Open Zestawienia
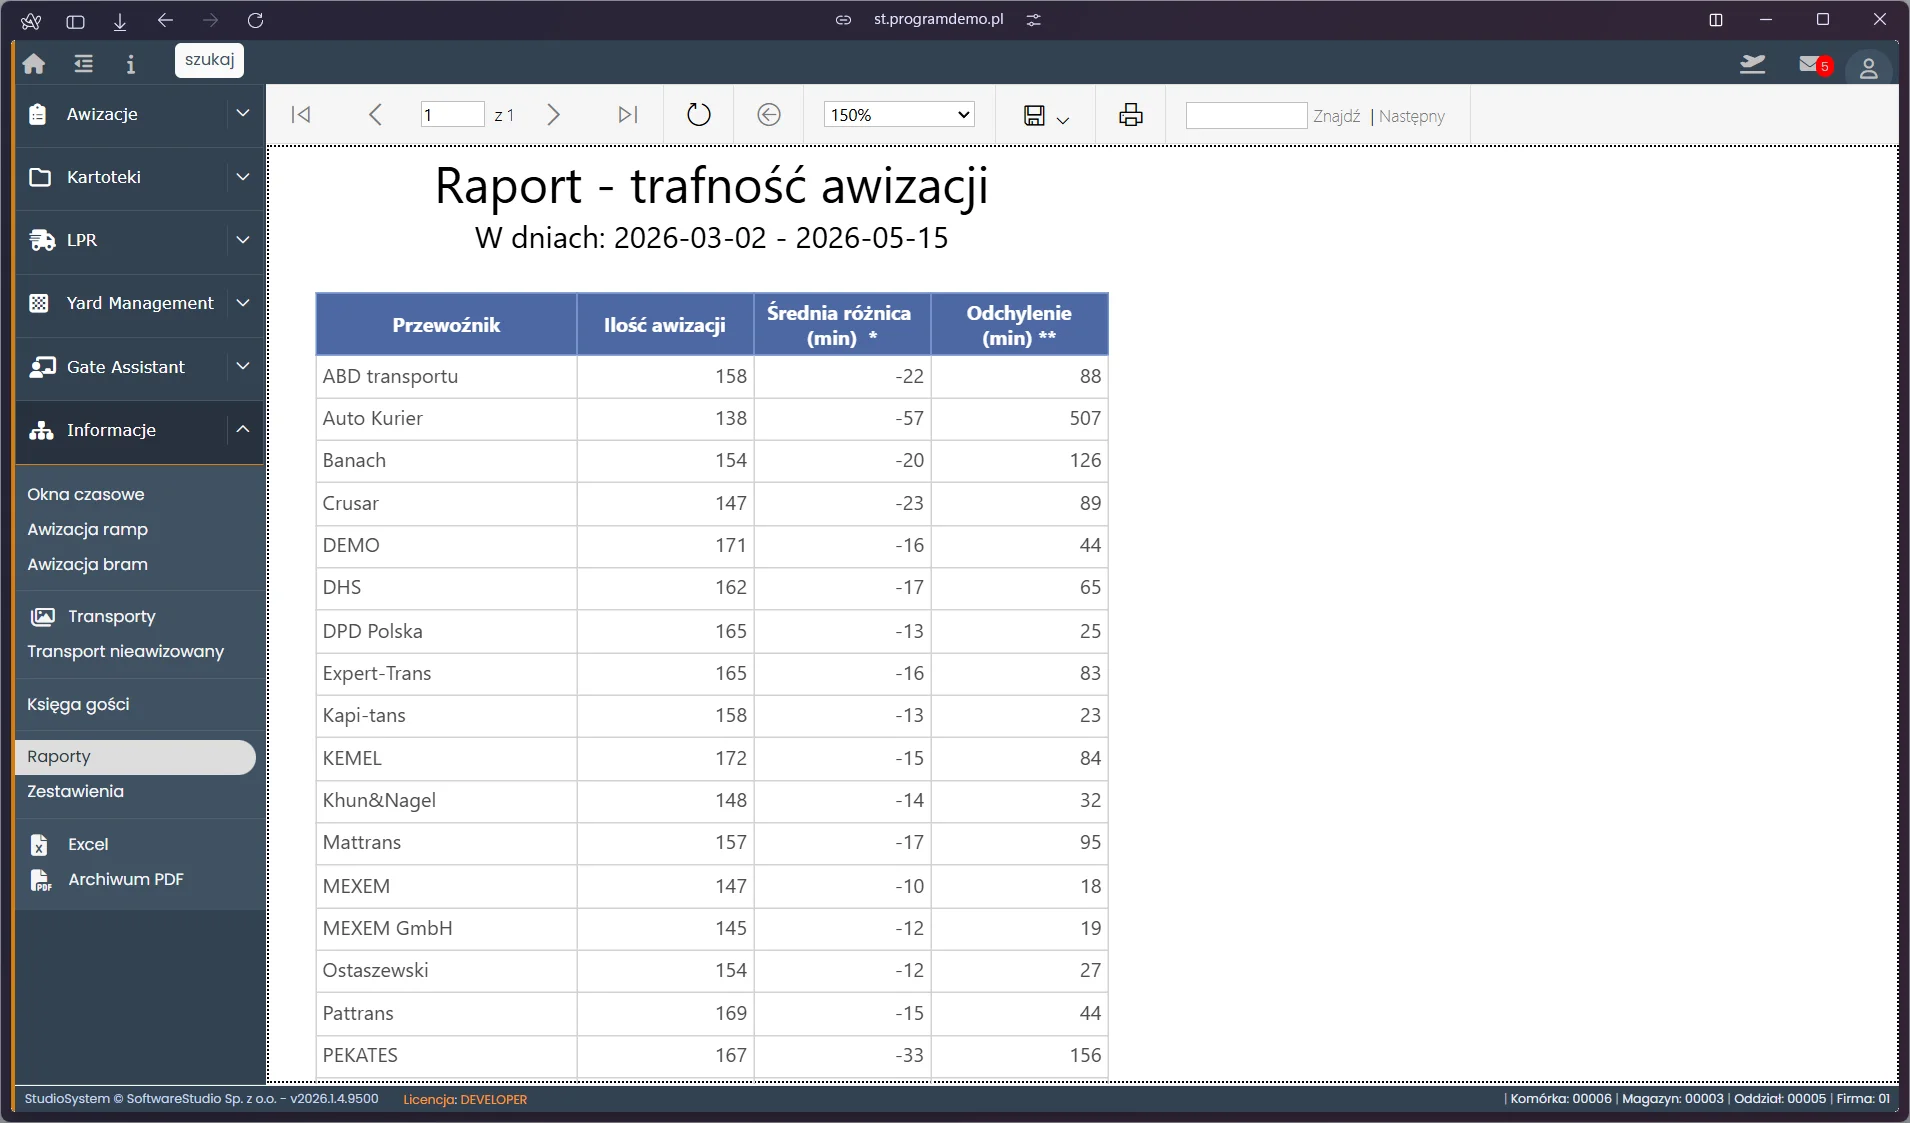The image size is (1910, 1123). coord(76,791)
